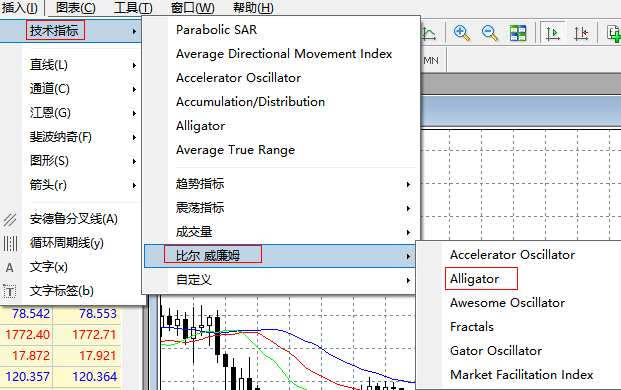The width and height of the screenshot is (621, 390).
Task: Click the 17.872 bid price cell
Action: [x=27, y=356]
